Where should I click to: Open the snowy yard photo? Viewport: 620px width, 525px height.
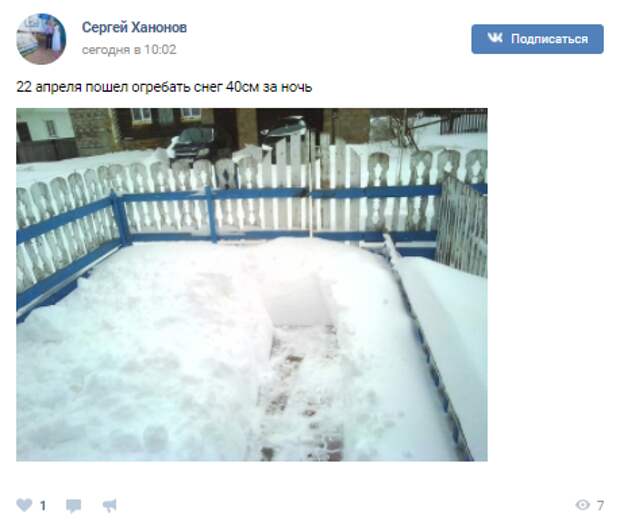click(252, 285)
